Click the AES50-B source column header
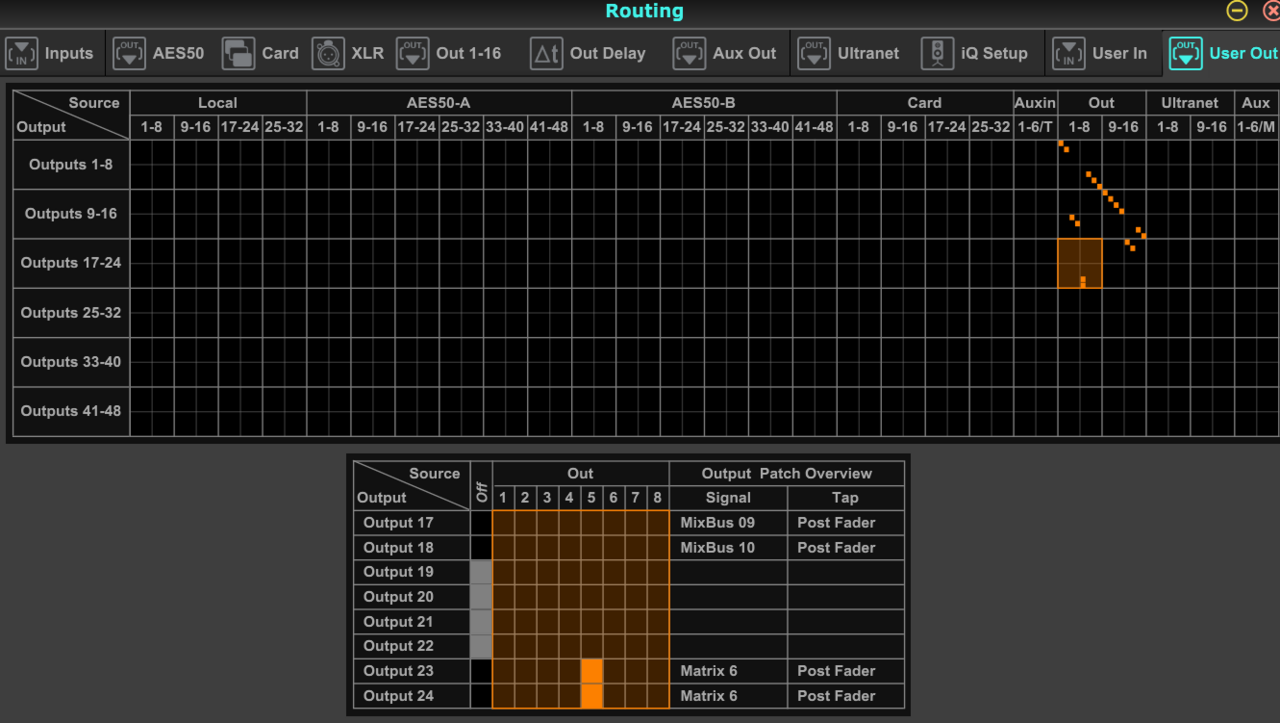 coord(704,103)
